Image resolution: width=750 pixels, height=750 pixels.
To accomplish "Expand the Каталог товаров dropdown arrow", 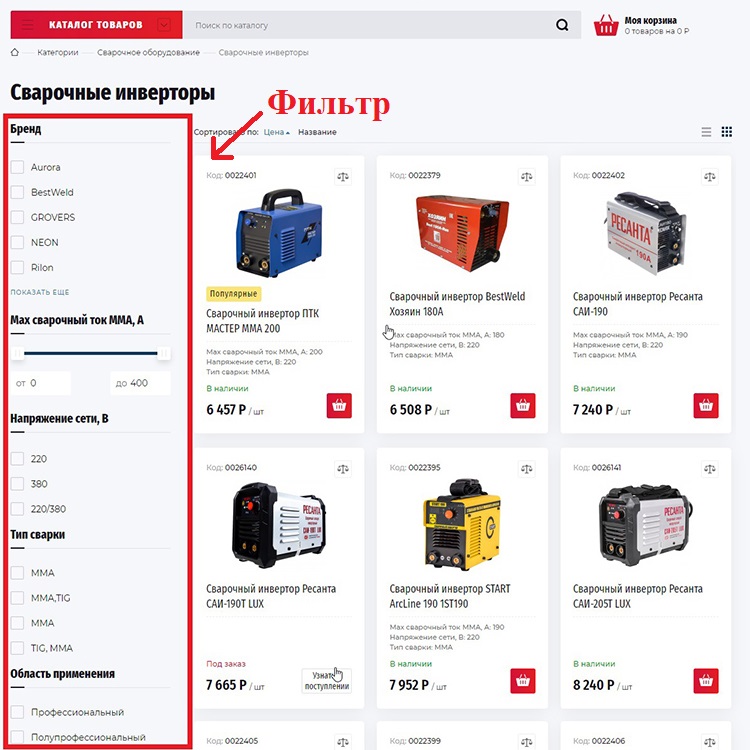I will [164, 24].
